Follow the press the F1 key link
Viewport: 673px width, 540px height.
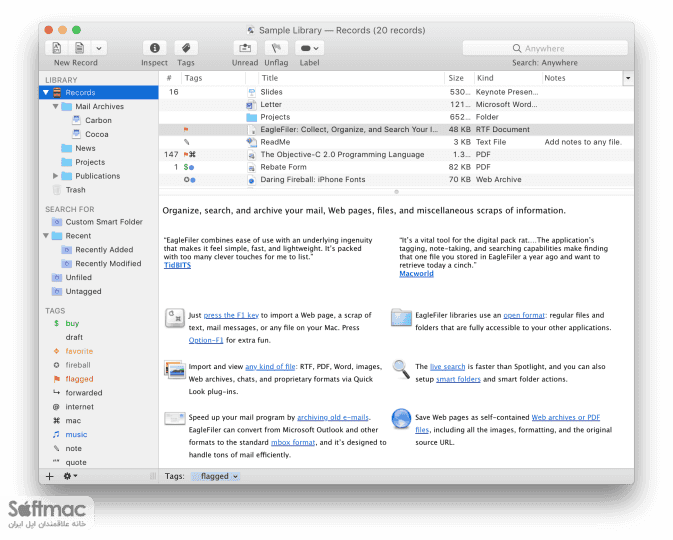click(x=231, y=315)
